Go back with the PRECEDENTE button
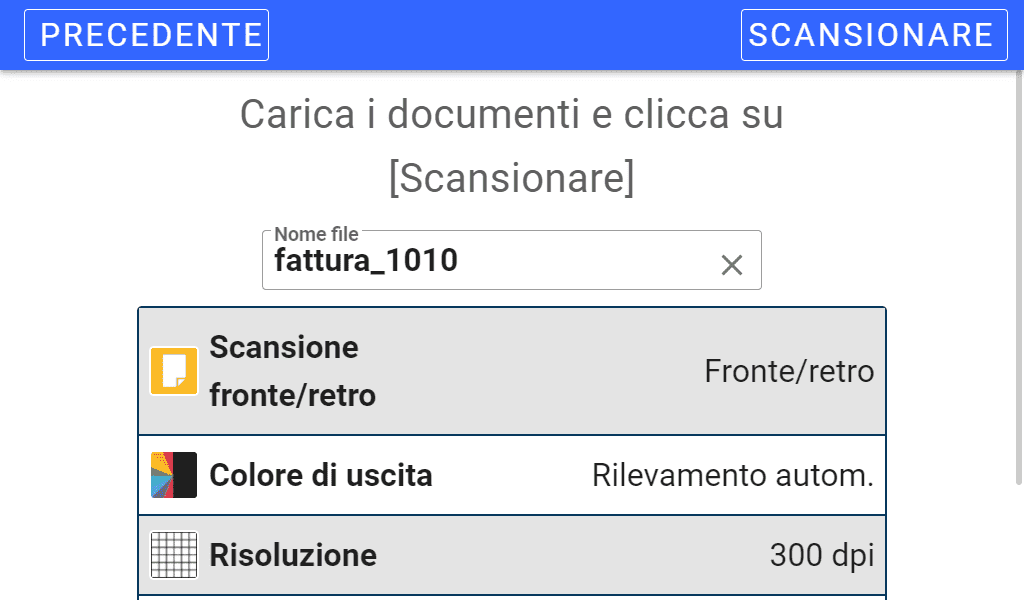 [x=146, y=35]
